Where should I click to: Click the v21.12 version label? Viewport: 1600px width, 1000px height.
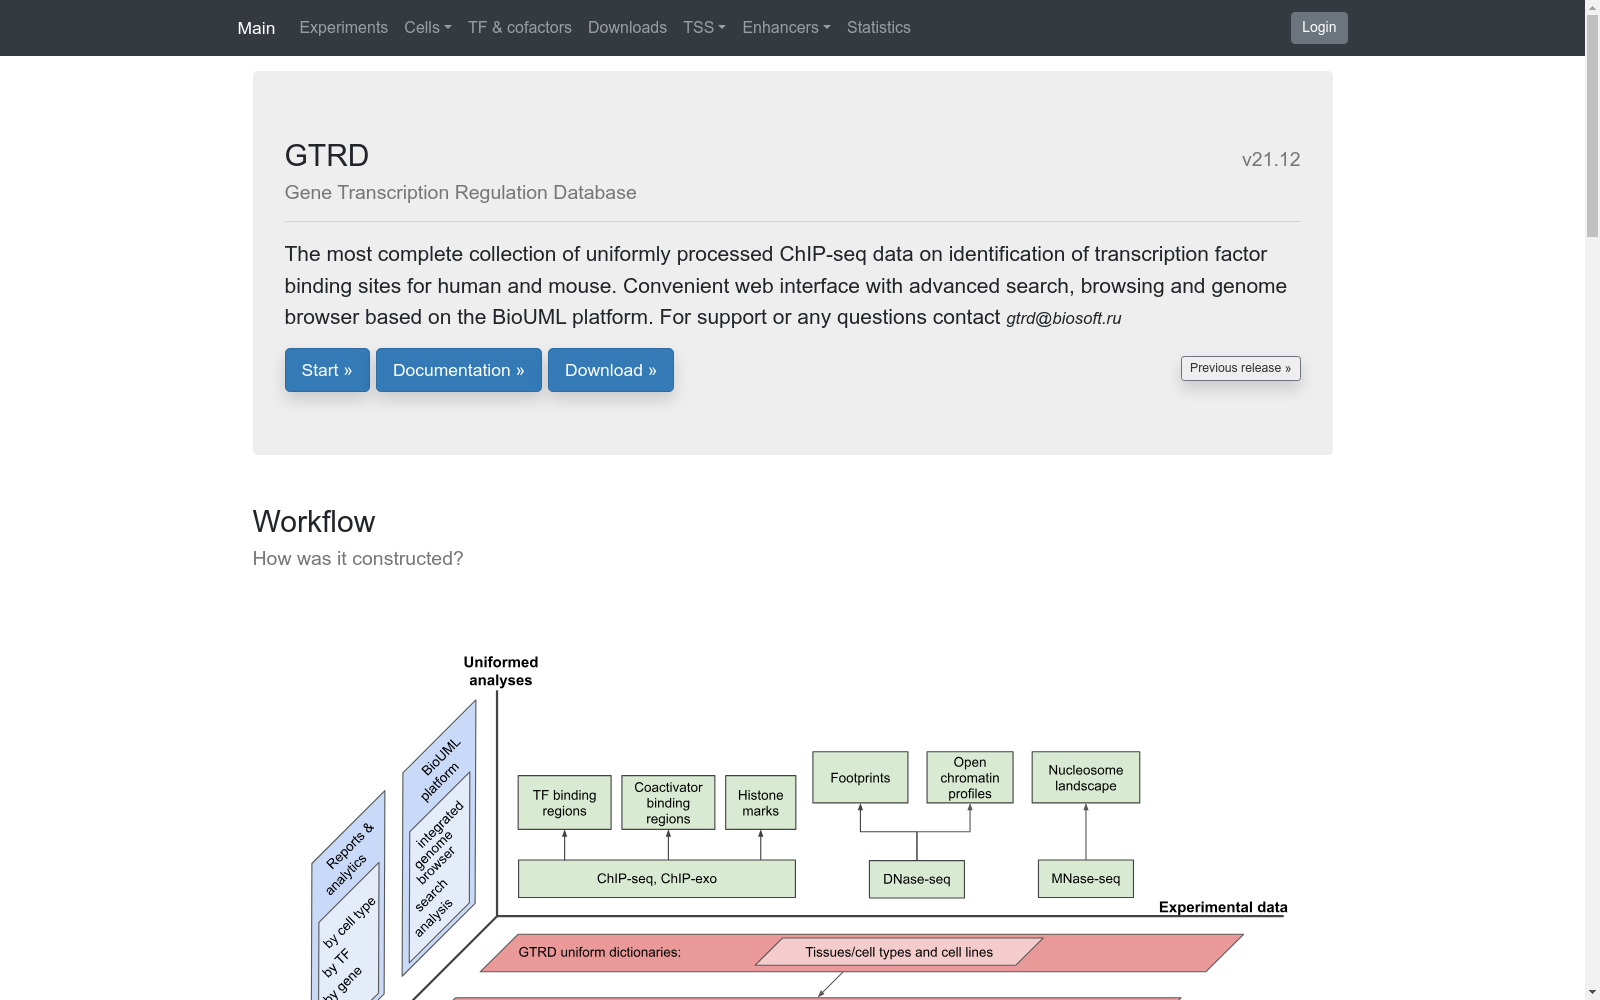tap(1271, 160)
